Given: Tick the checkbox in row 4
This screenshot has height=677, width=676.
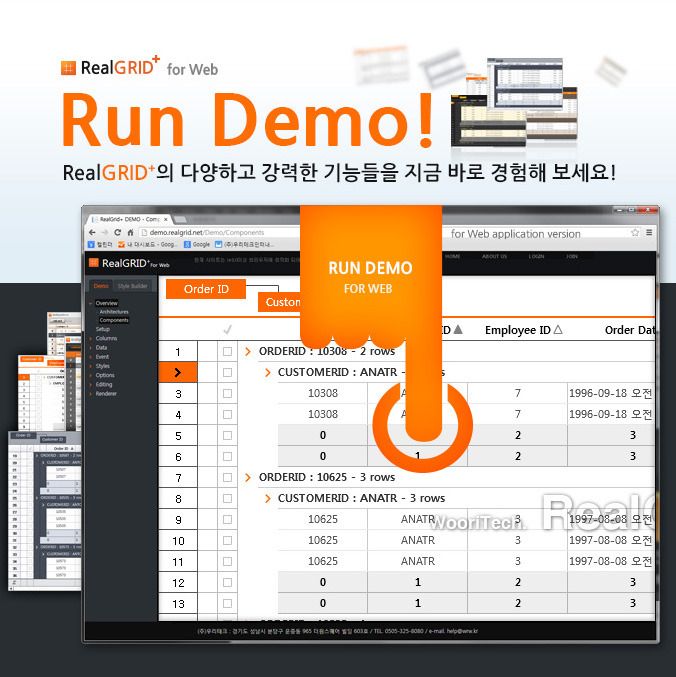Looking at the screenshot, I should [x=227, y=414].
